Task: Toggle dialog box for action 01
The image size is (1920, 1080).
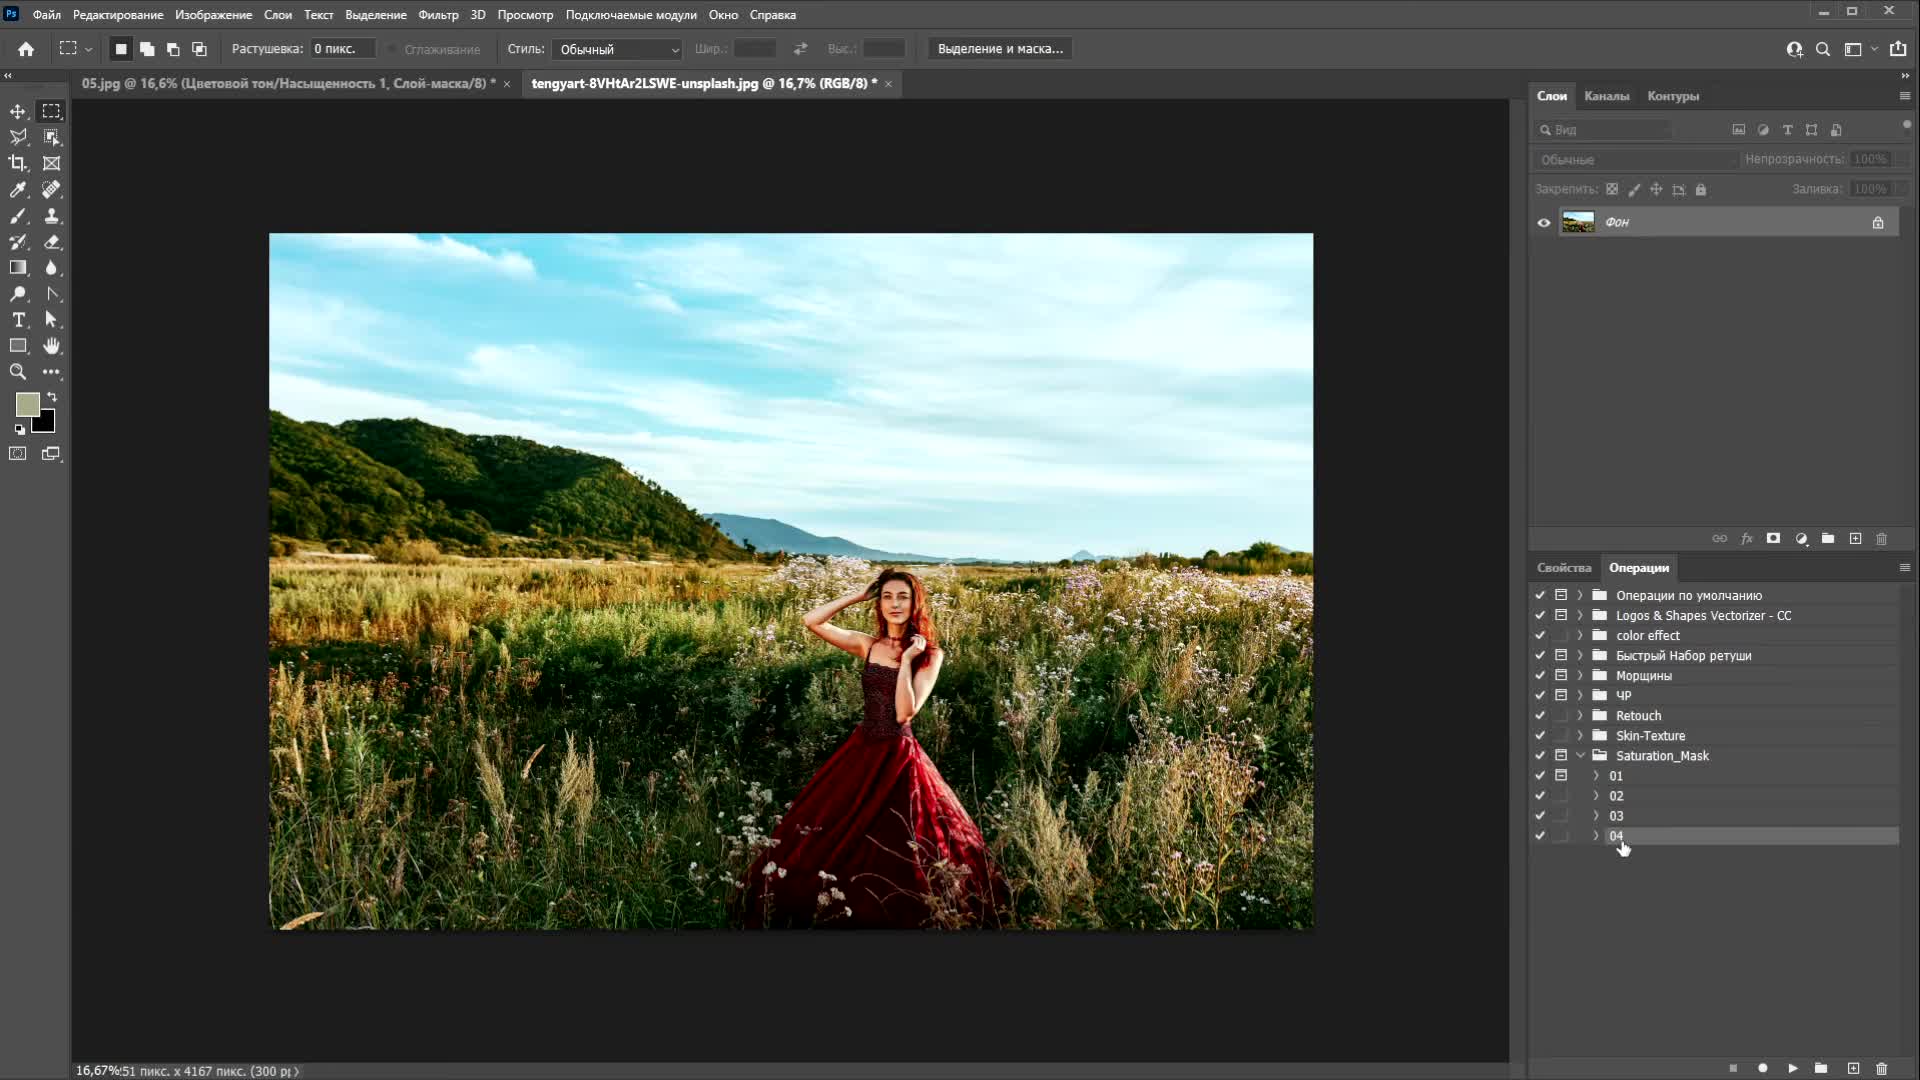Action: pyautogui.click(x=1560, y=775)
